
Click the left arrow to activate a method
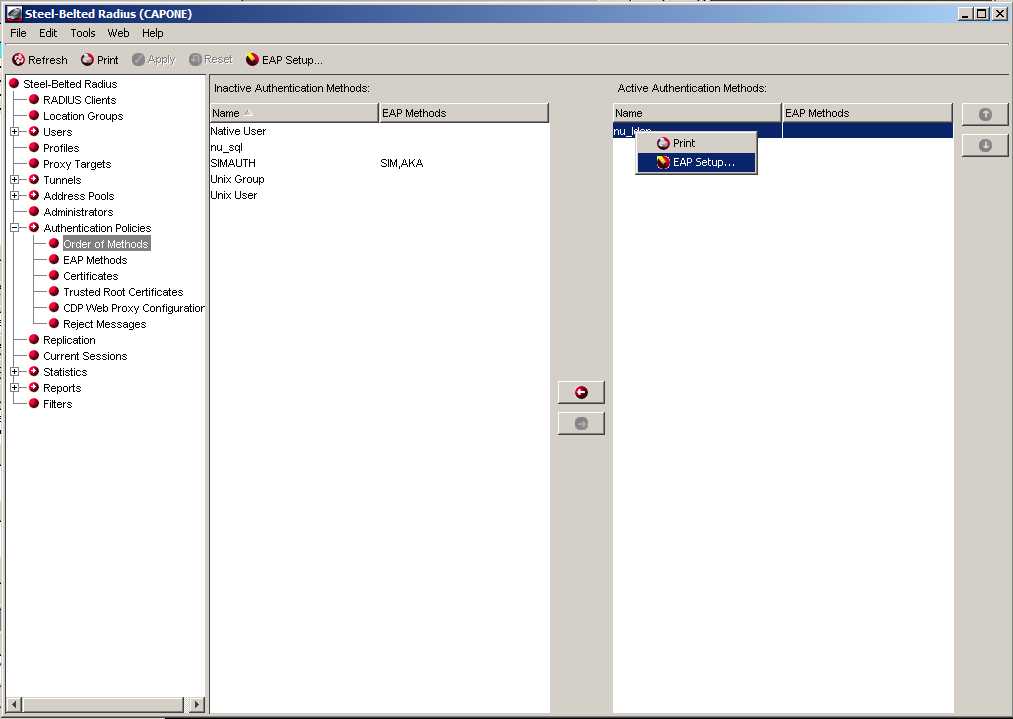click(x=581, y=391)
